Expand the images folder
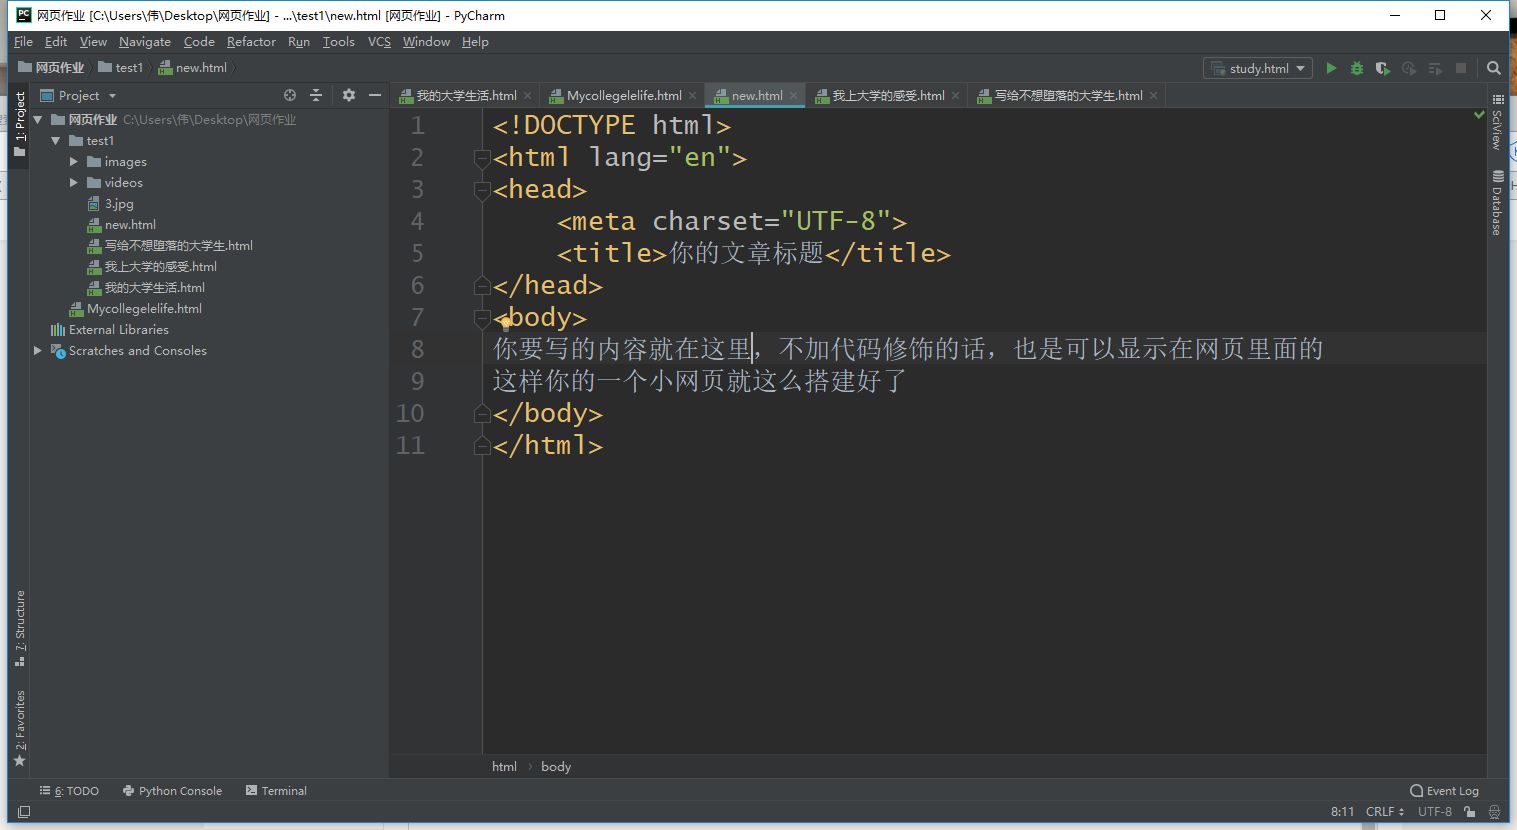The width and height of the screenshot is (1517, 830). (72, 161)
